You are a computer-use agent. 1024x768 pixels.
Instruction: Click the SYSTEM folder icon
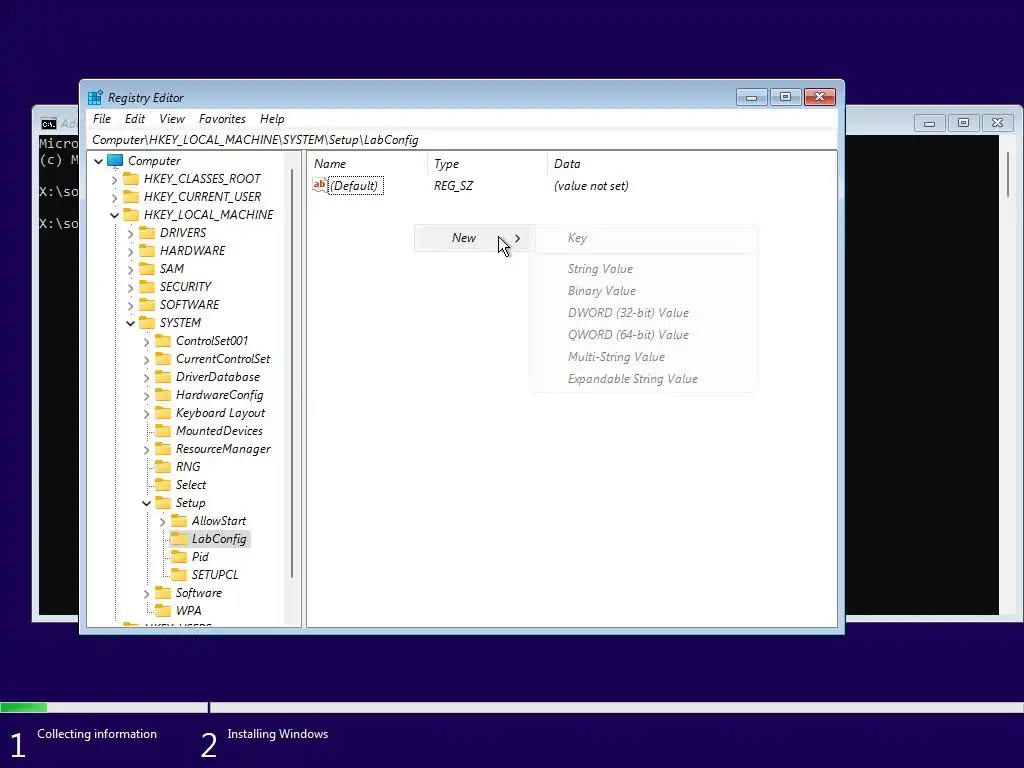click(x=148, y=323)
